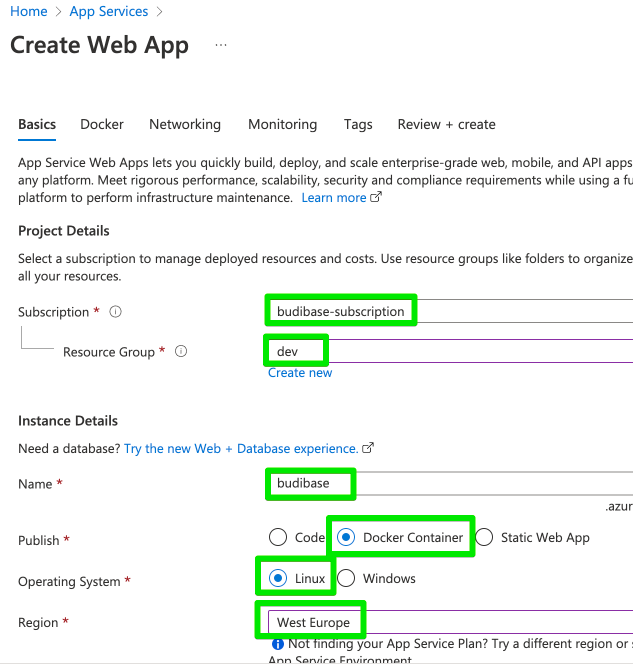633x667 pixels.
Task: Follow the Learn more link
Action: pos(334,197)
